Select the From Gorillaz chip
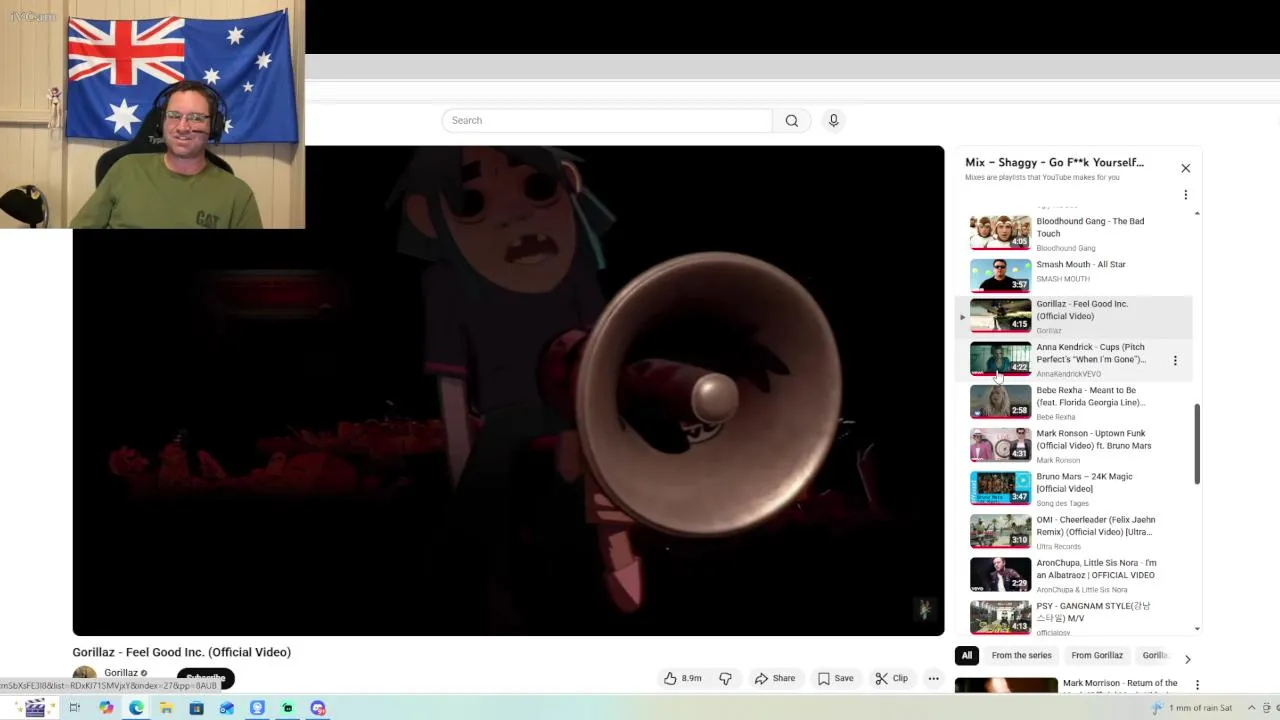 pos(1097,656)
